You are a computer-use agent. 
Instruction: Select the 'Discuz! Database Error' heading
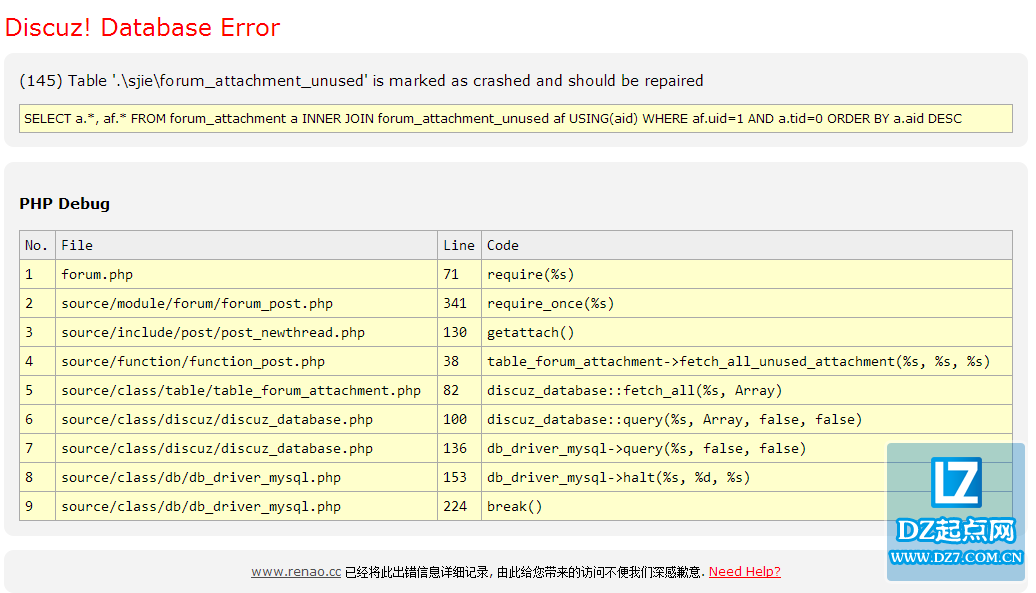point(142,28)
